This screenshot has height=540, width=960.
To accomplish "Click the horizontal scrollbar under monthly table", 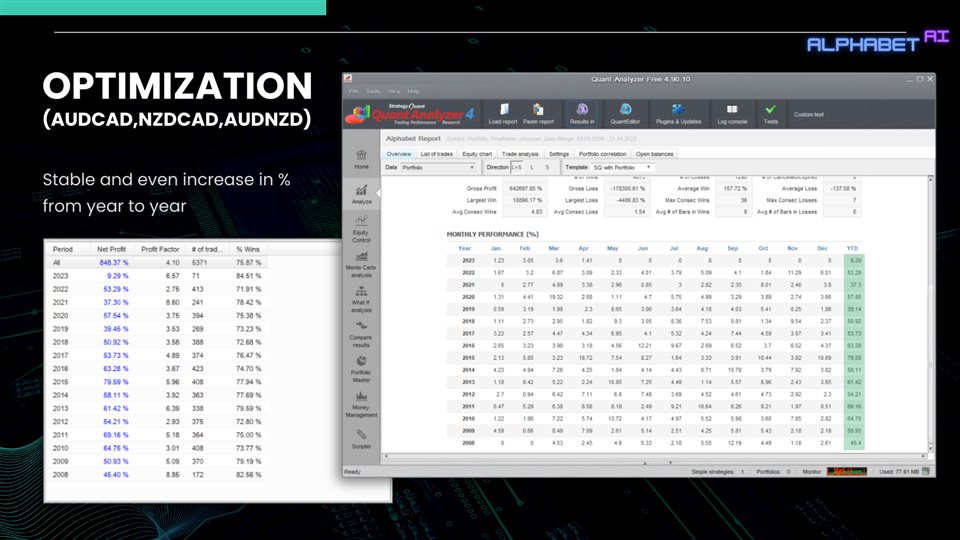I will tap(654, 456).
